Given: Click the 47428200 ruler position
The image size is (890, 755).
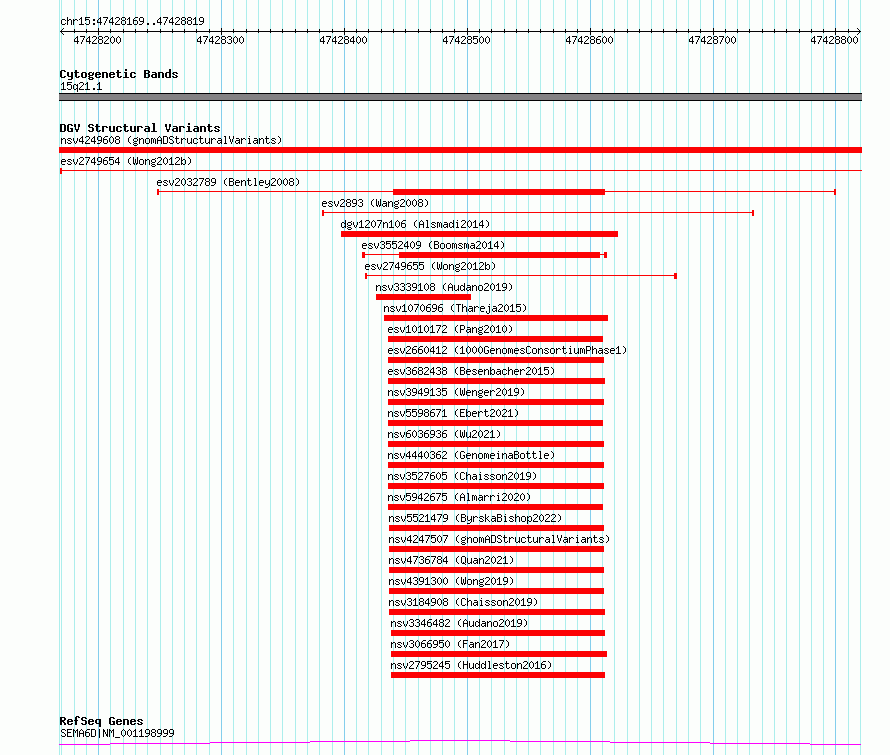Looking at the screenshot, I should 98,40.
